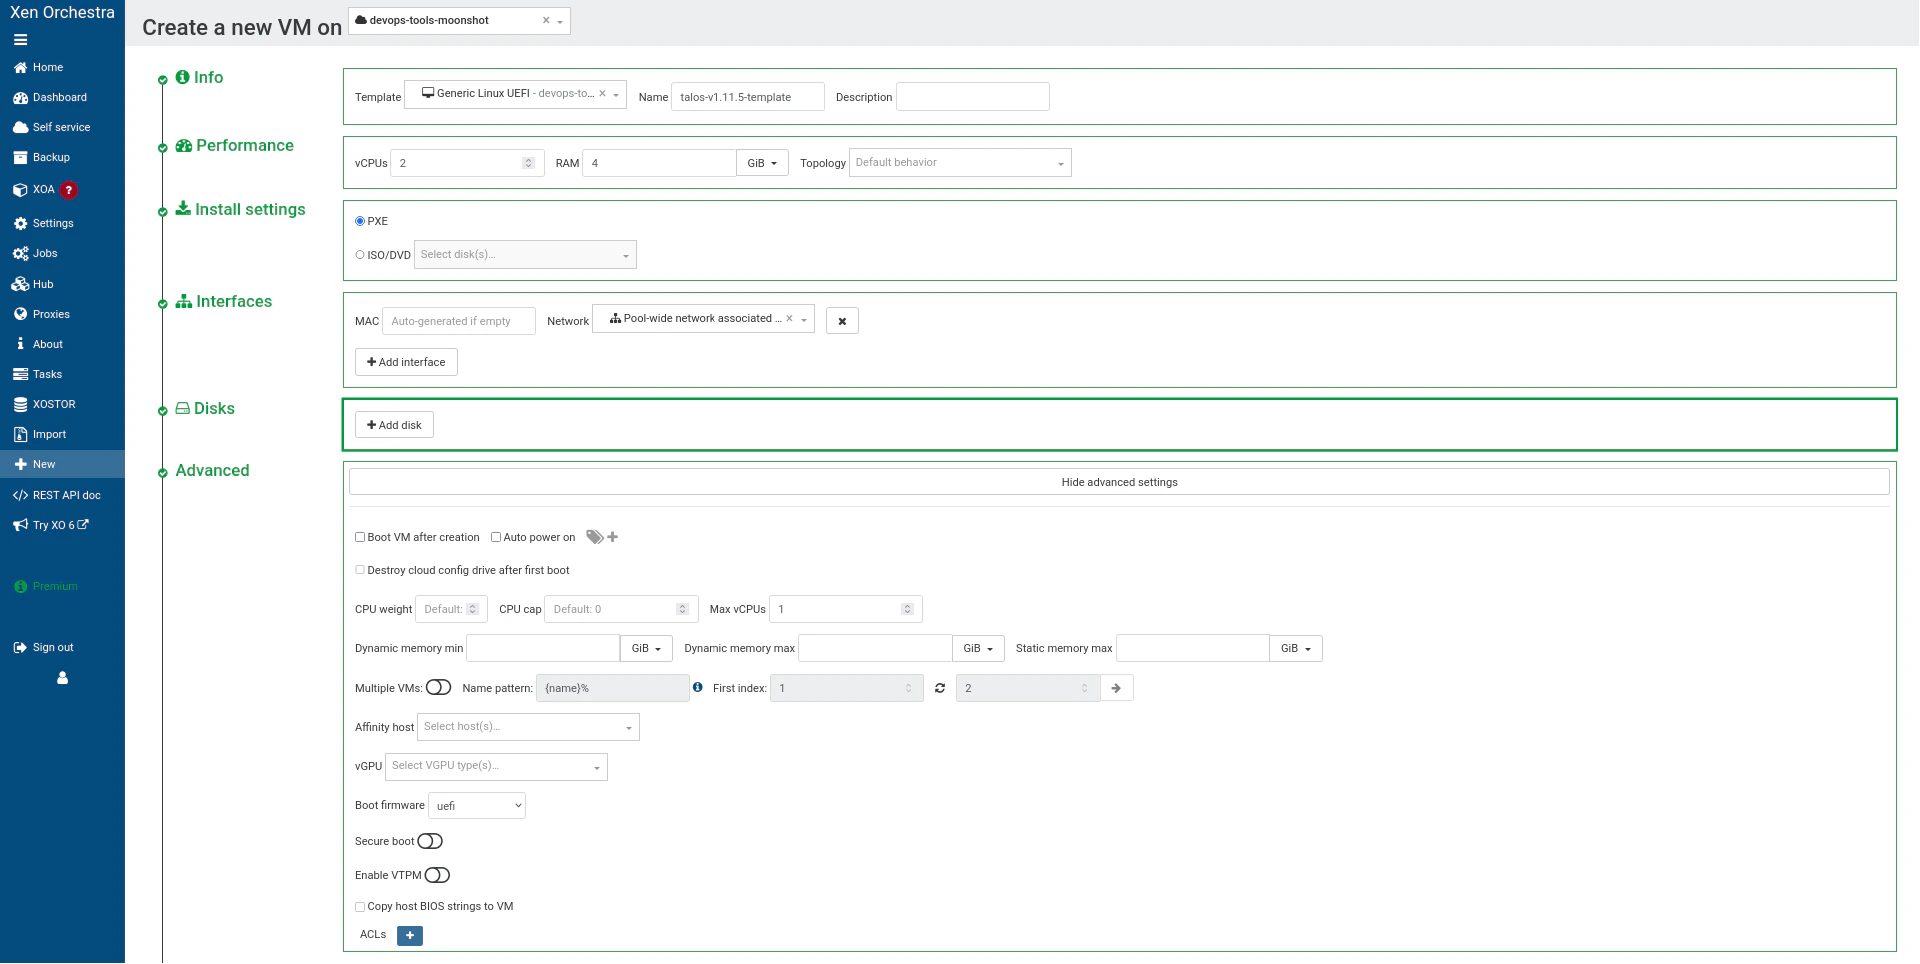Open the Boot firmware dropdown
The height and width of the screenshot is (964, 1920).
(477, 805)
